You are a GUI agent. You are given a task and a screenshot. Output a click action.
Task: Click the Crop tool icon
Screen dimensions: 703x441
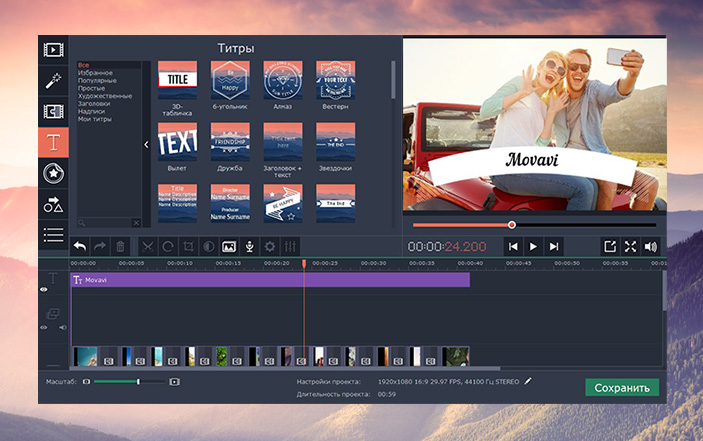pyautogui.click(x=189, y=246)
